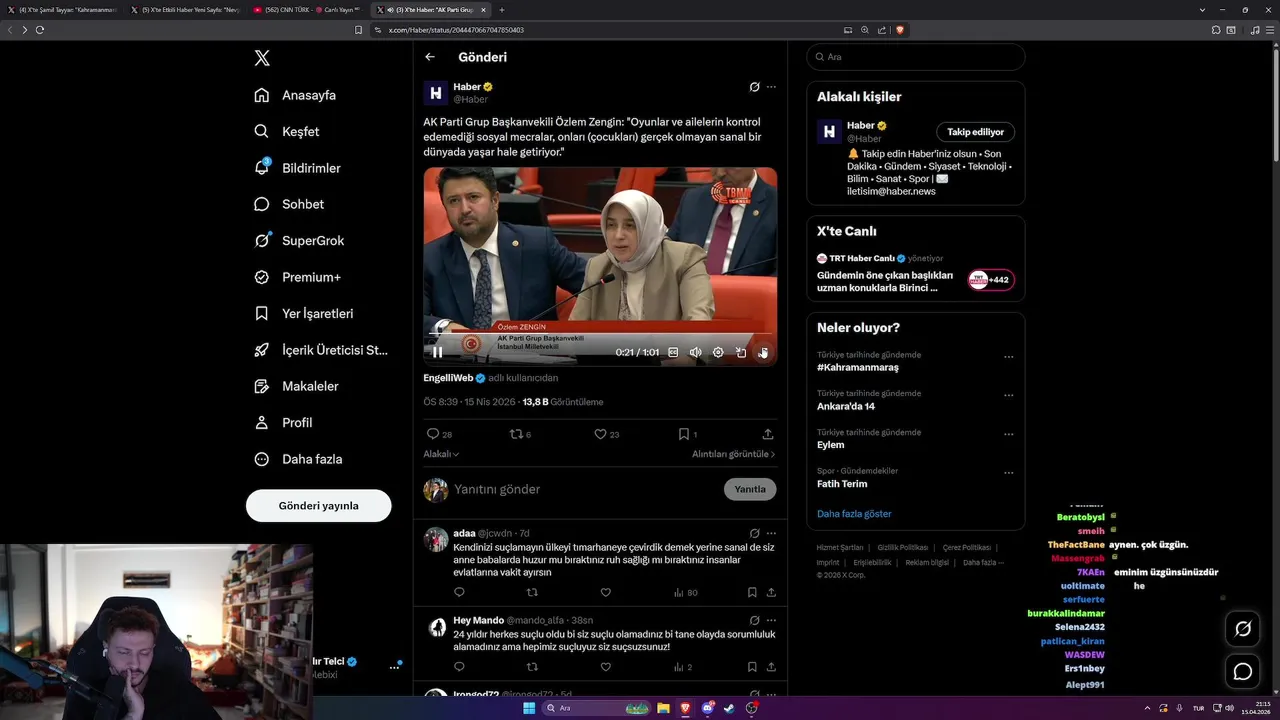
Task: Pause the video
Action: point(437,352)
